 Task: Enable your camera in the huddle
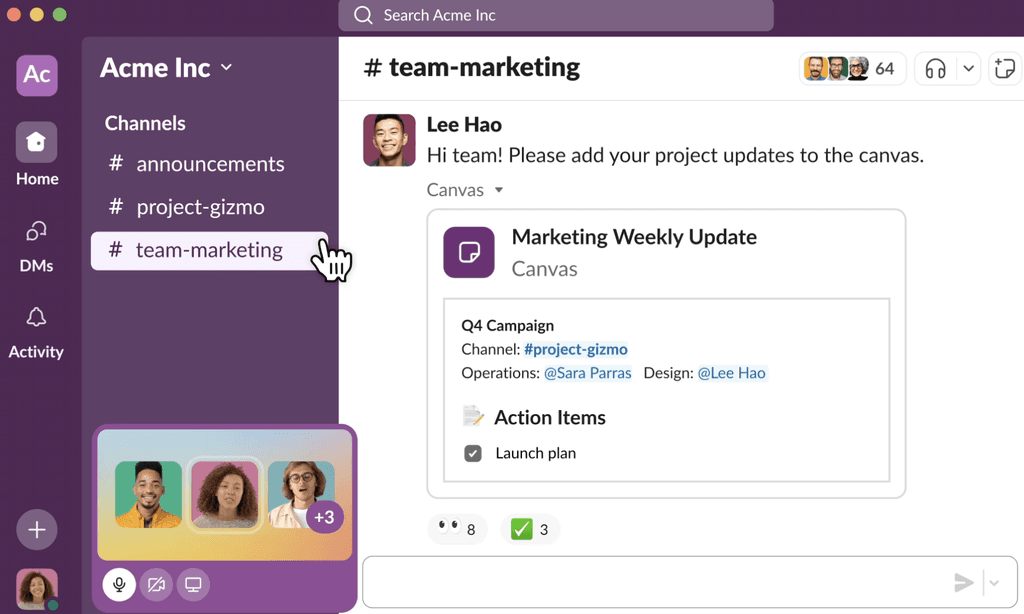(156, 585)
